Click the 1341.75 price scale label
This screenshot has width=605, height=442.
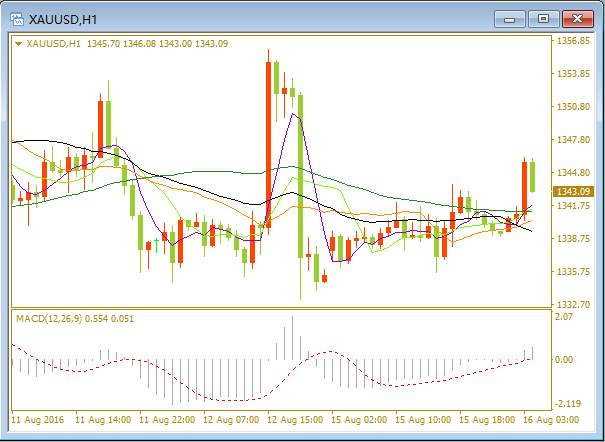(x=573, y=206)
